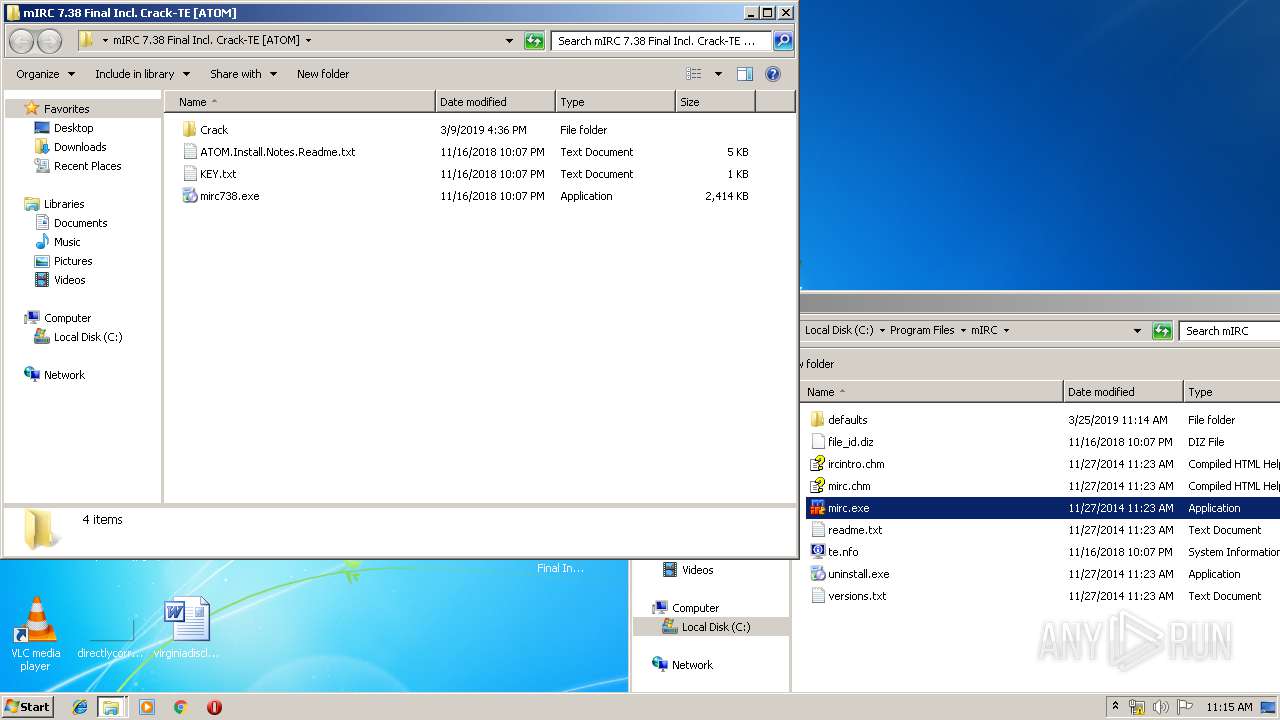1280x720 pixels.
Task: Select Desktop under Favorites
Action: click(73, 128)
